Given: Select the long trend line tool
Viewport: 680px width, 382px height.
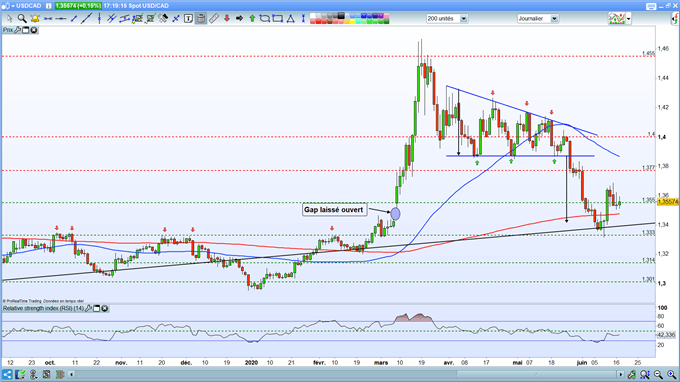Looking at the screenshot, I should 86,18.
